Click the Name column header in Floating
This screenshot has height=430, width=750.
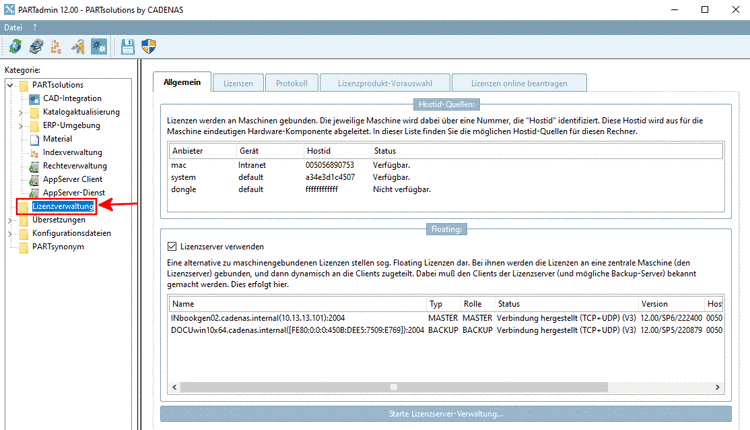[x=298, y=304]
